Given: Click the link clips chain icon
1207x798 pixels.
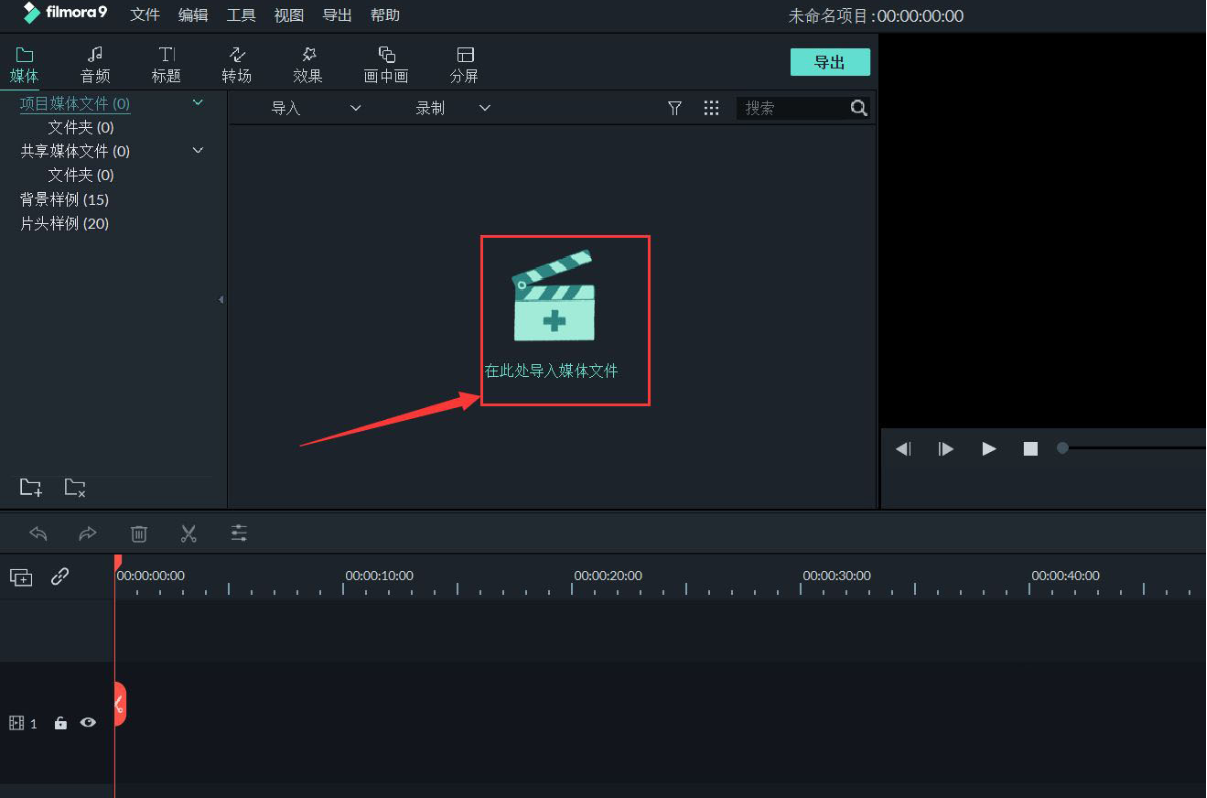Looking at the screenshot, I should [62, 576].
